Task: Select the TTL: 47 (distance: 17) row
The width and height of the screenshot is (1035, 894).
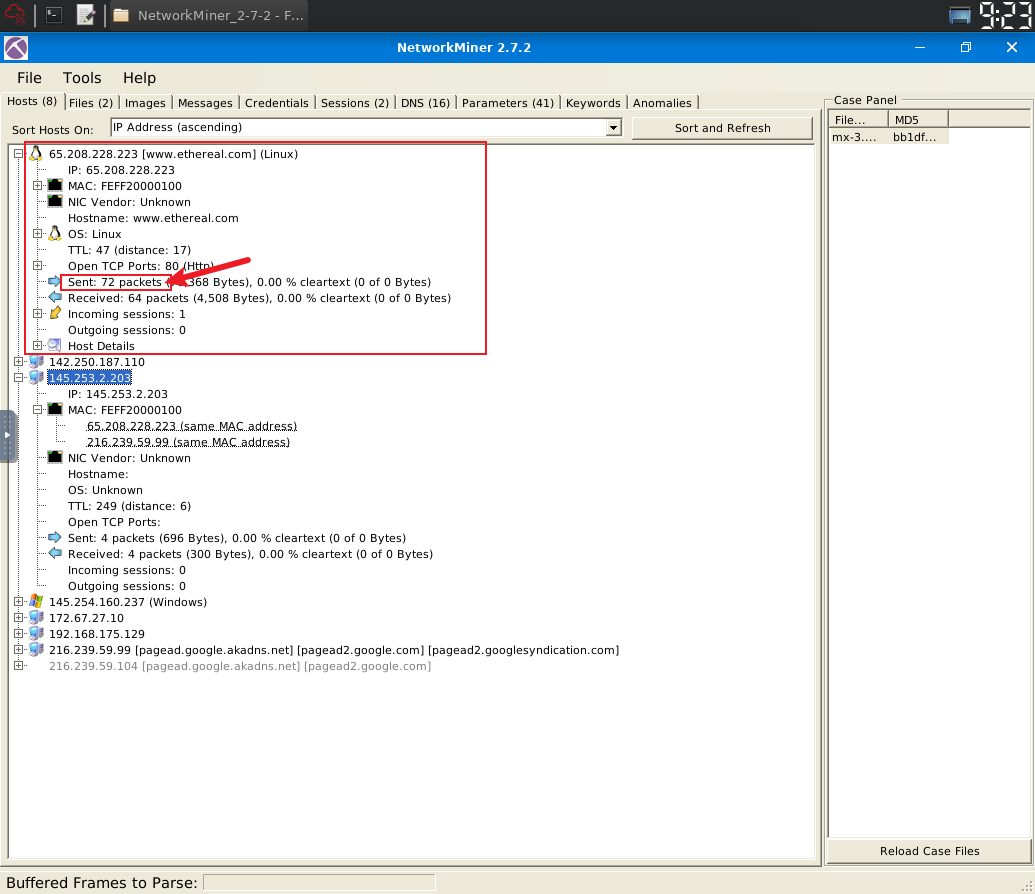Action: (129, 250)
